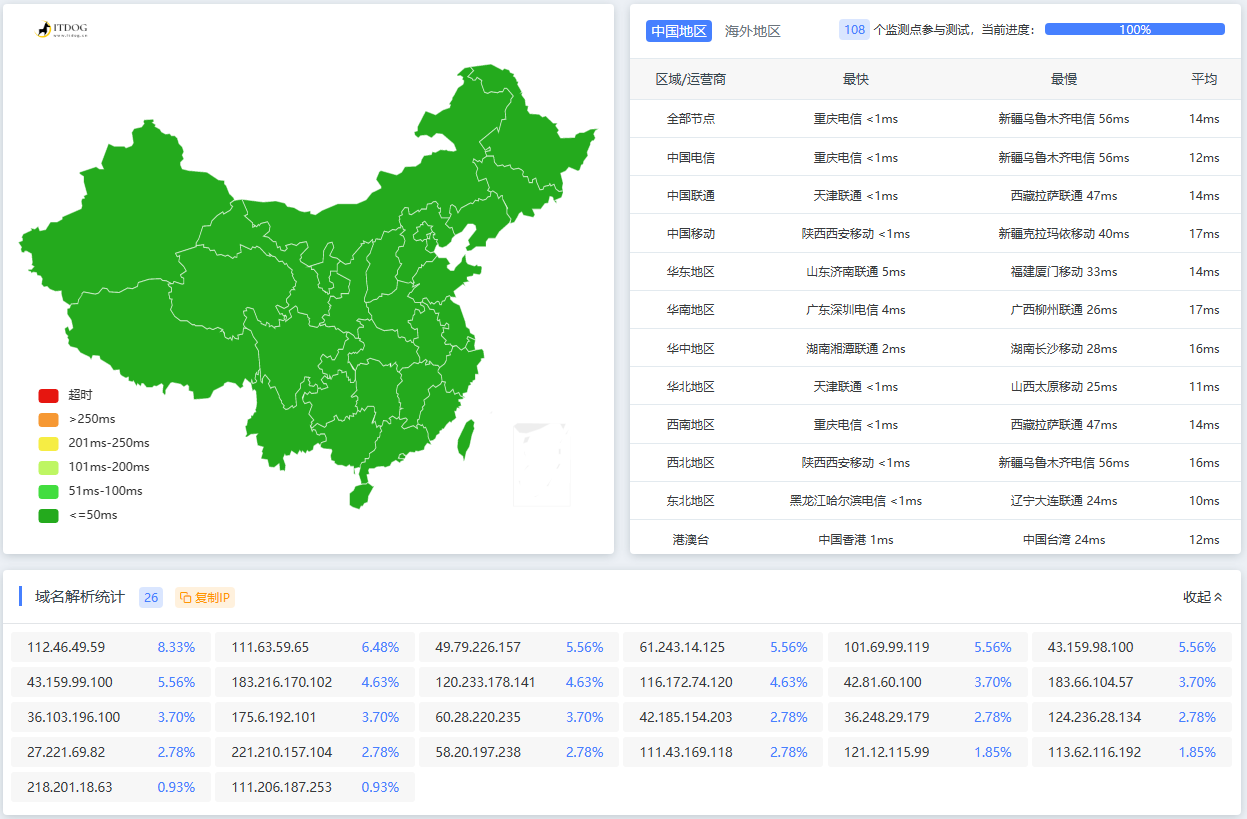Click Taiwan island on the map
Image resolution: width=1247 pixels, height=819 pixels.
point(465,438)
